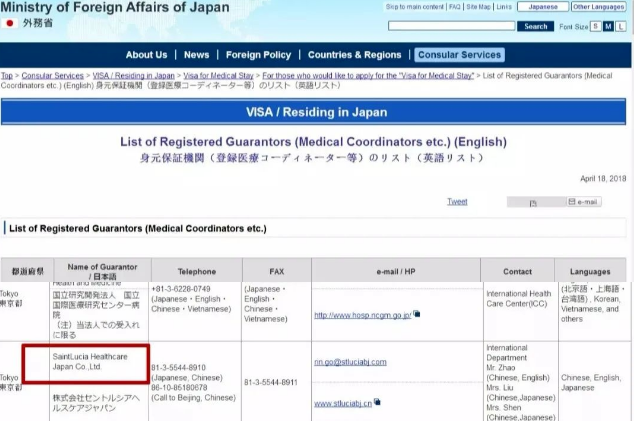Viewport: 635px width, 421px height.
Task: Click into the search input field
Action: tap(451, 26)
